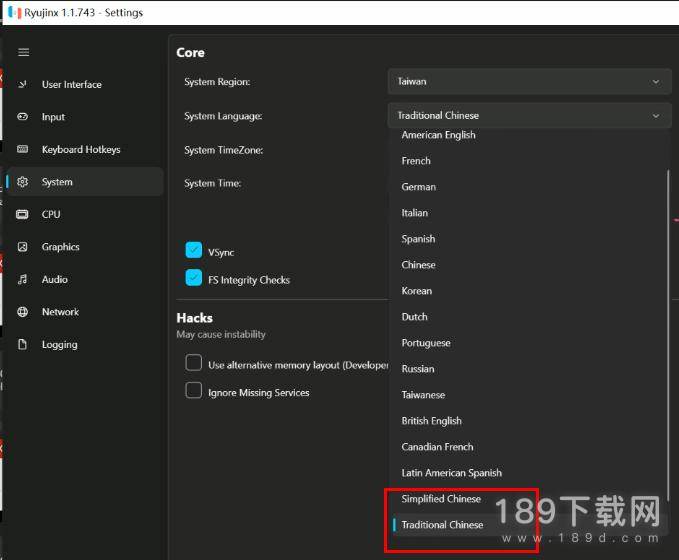
Task: Select Simplified Chinese language option
Action: tap(527, 499)
